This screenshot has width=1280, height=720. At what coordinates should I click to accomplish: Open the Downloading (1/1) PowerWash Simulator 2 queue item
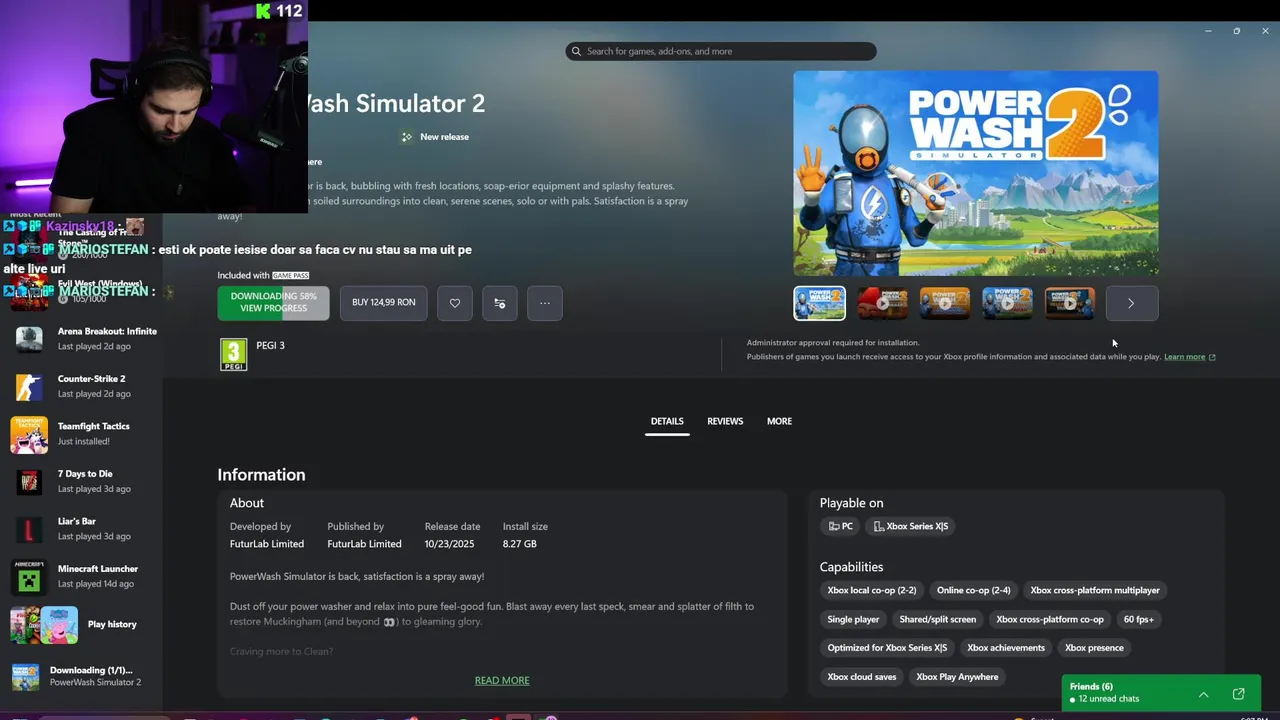click(81, 676)
